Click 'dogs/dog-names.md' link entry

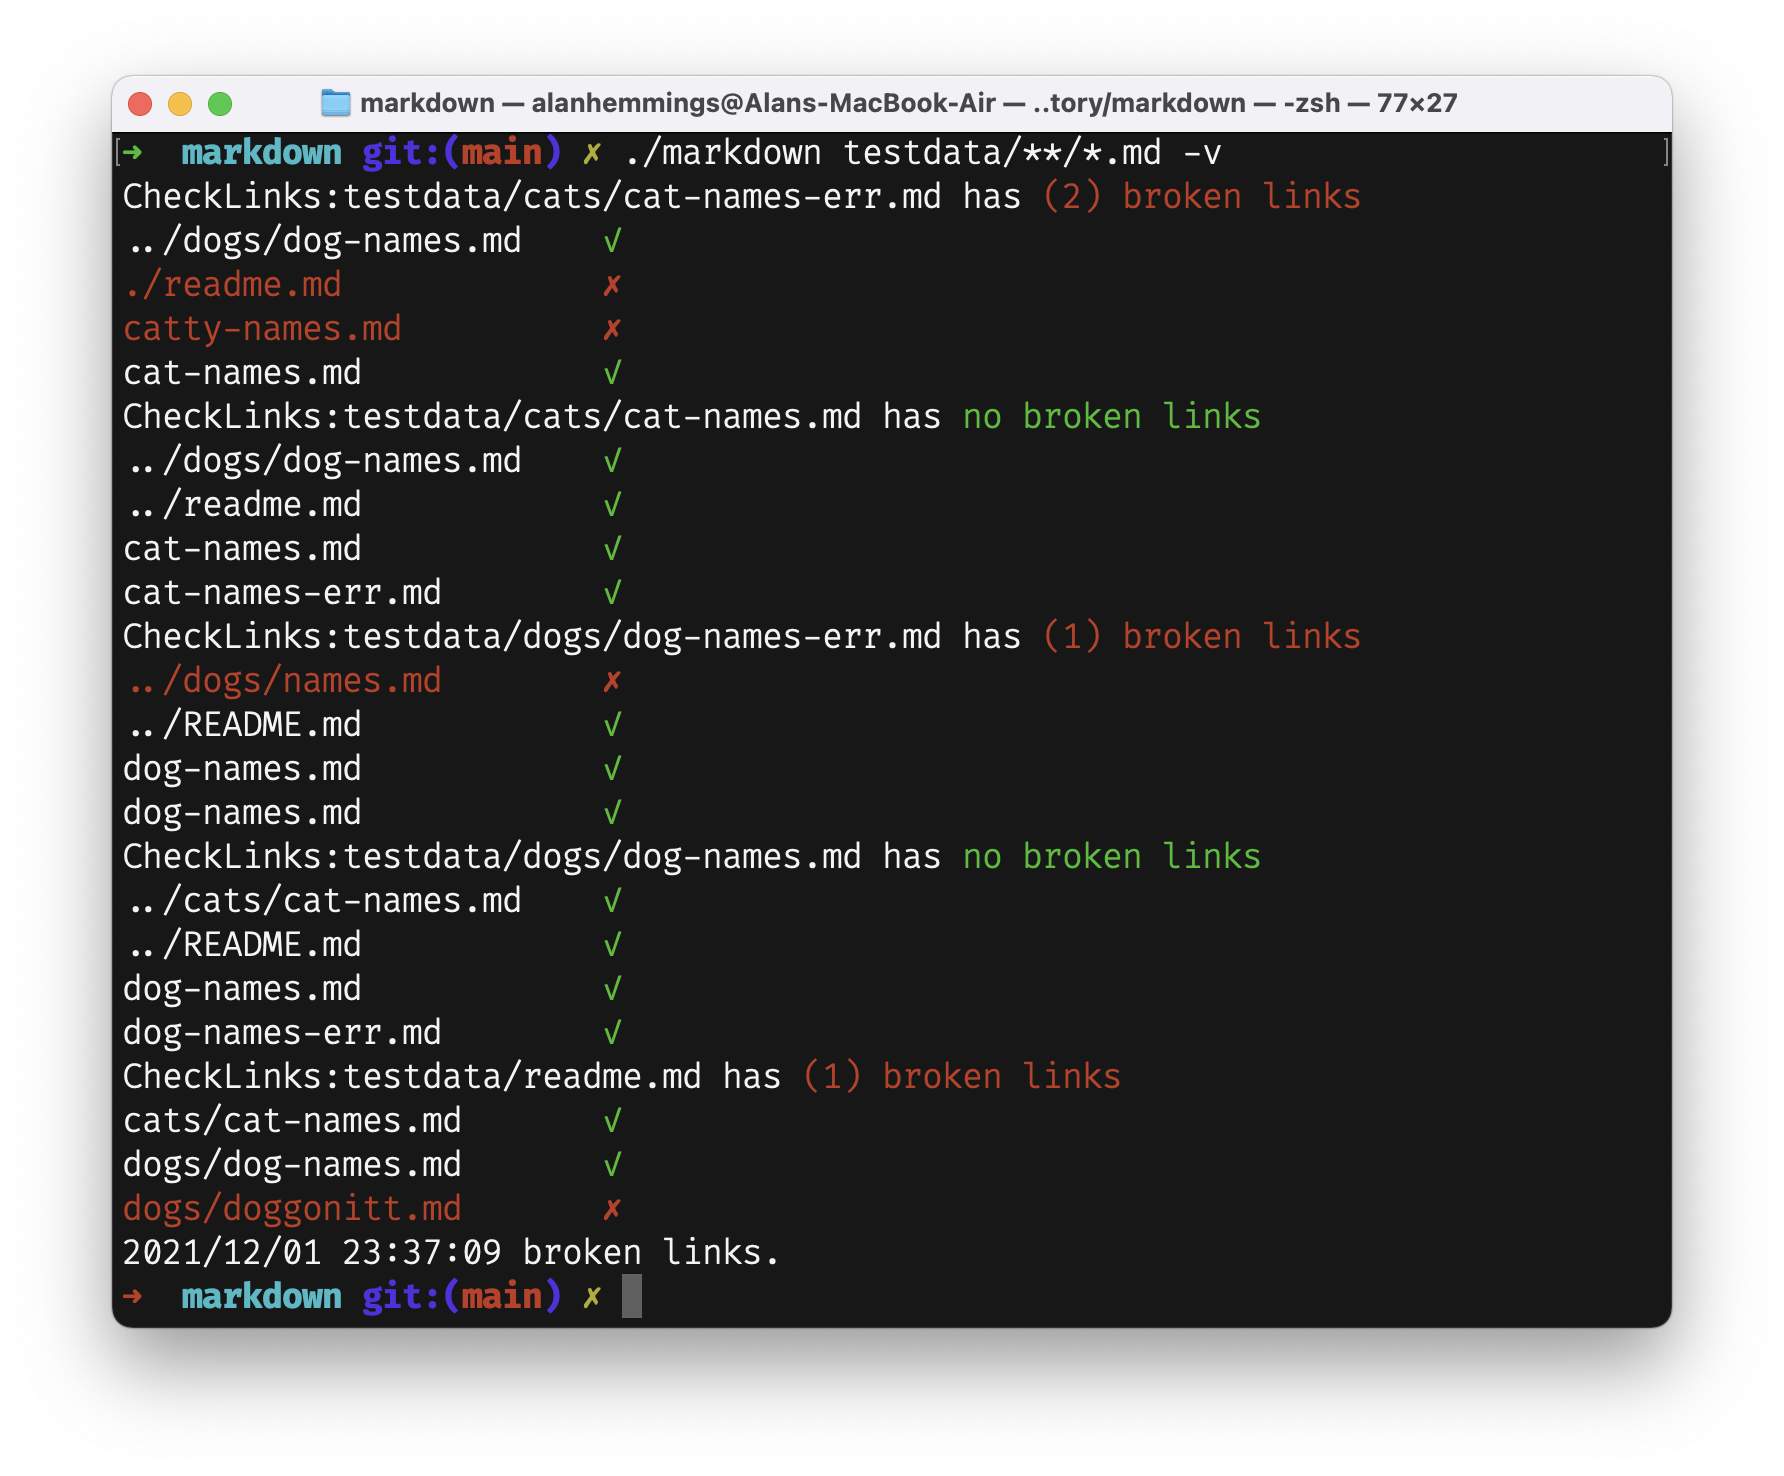[292, 1165]
